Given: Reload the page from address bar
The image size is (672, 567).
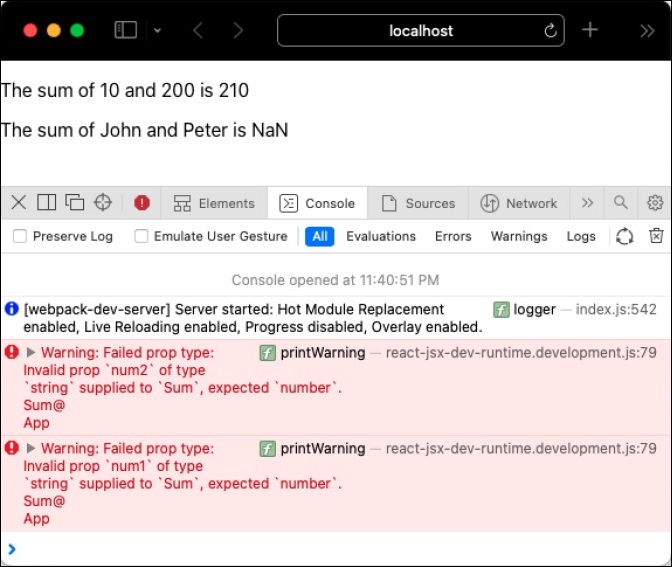Looking at the screenshot, I should tap(550, 31).
